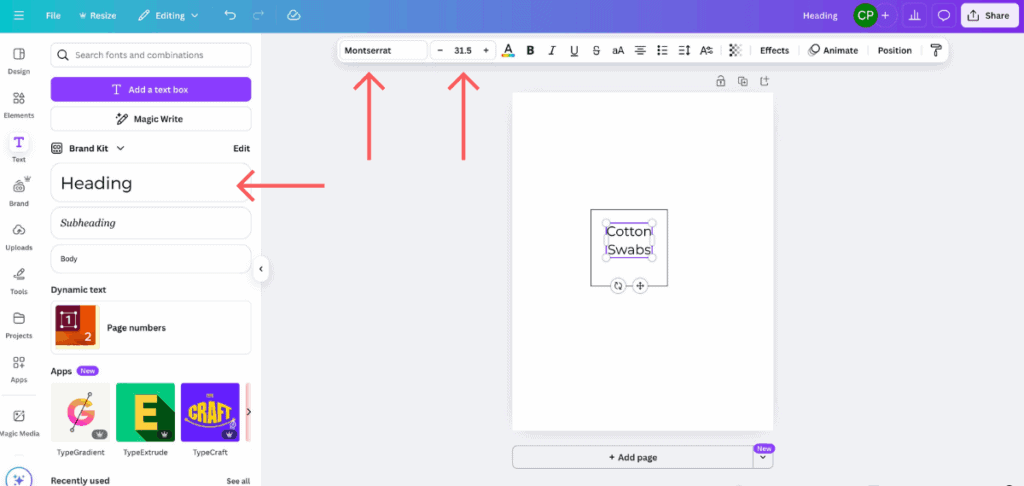The height and width of the screenshot is (486, 1024).
Task: Click the Animate button
Action: (833, 50)
